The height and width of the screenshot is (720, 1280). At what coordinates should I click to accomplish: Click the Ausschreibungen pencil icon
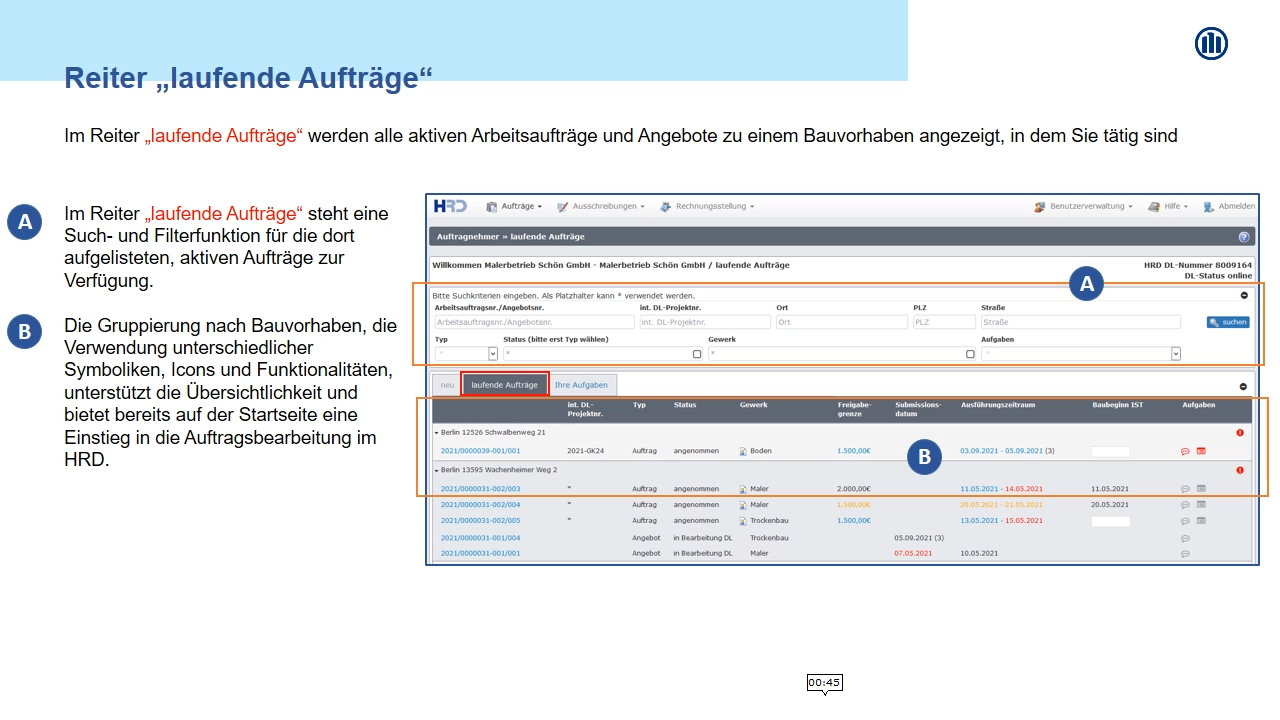tap(563, 207)
